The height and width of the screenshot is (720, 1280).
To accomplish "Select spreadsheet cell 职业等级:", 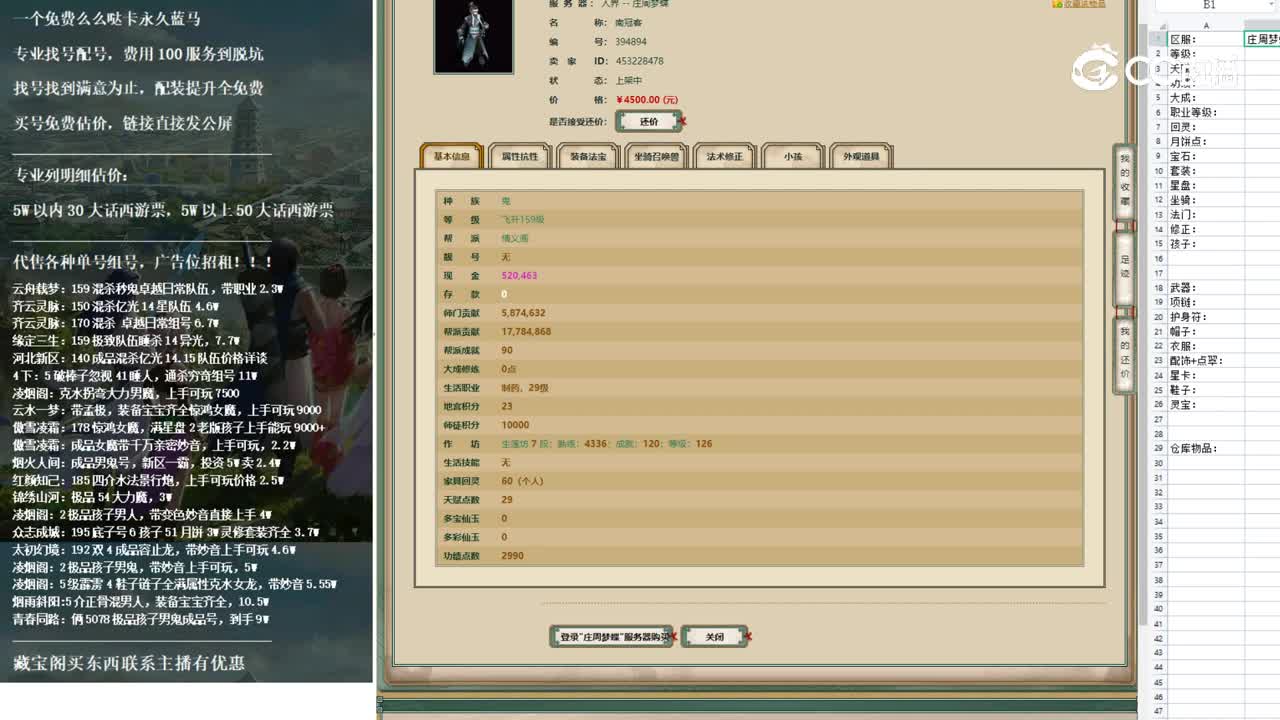I will tap(1205, 113).
